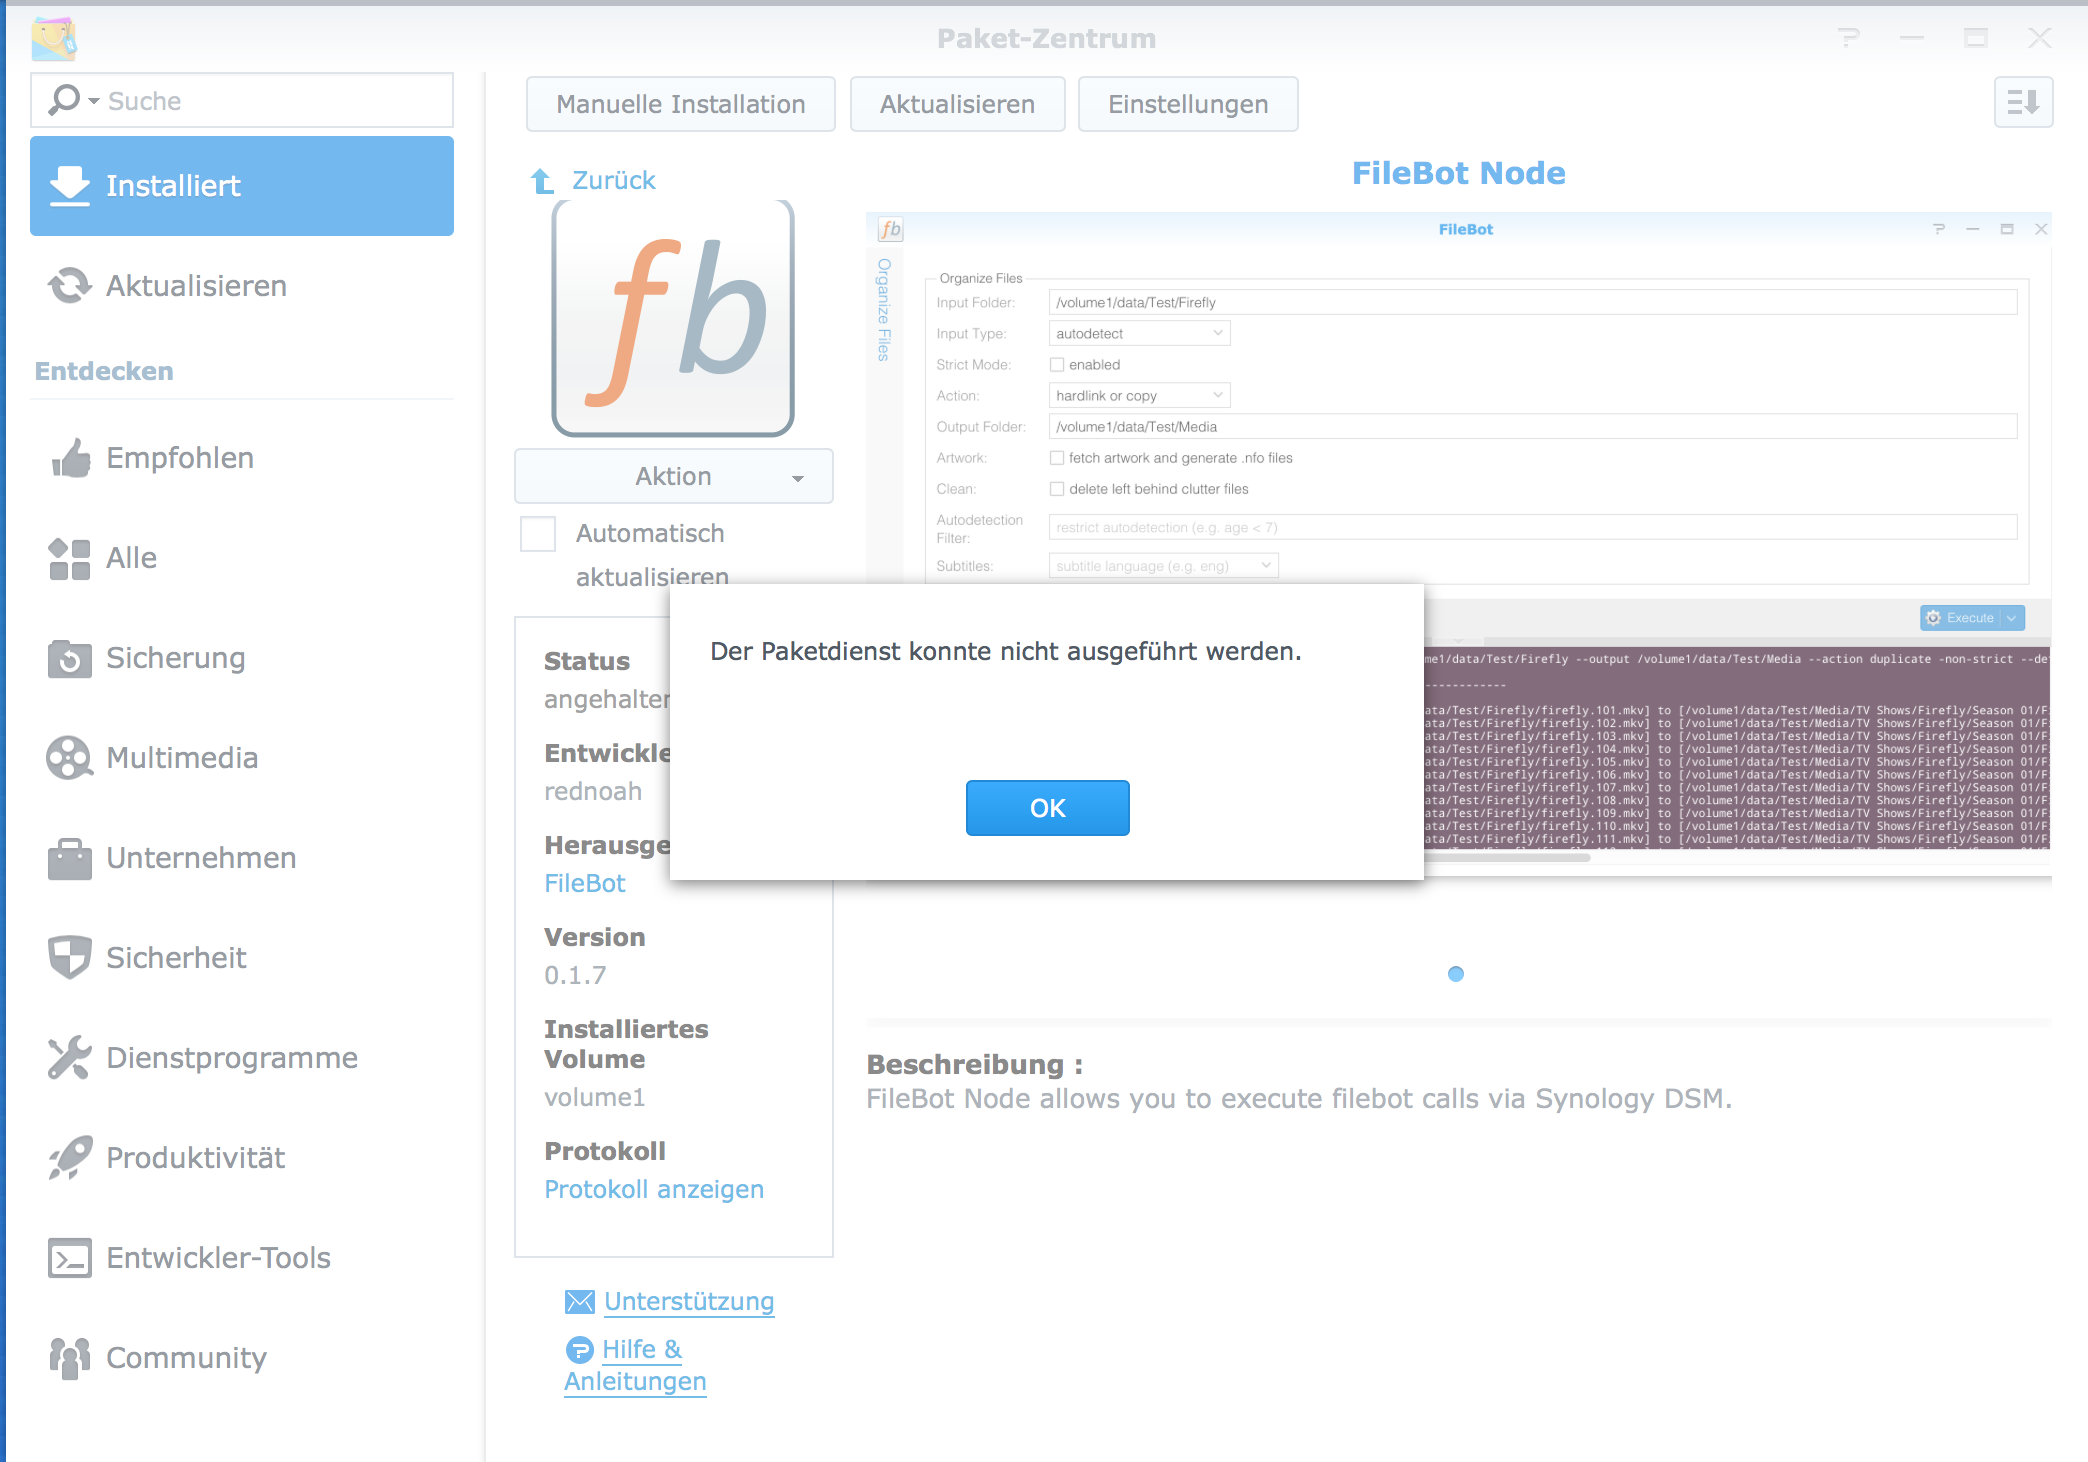Click the sidebar Aktualisieren refresh icon
The image size is (2088, 1462).
tap(70, 286)
